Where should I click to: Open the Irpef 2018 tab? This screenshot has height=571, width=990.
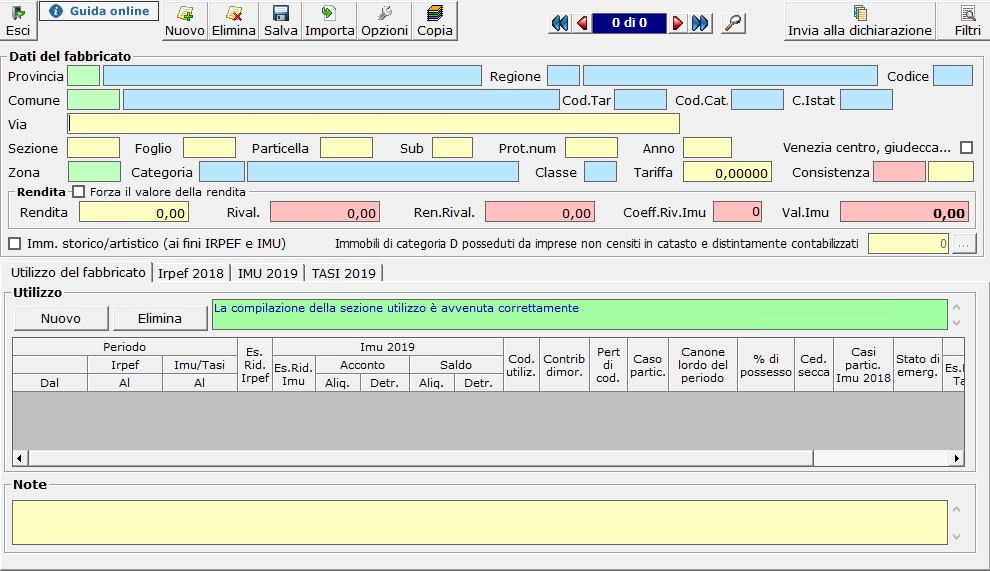tap(191, 273)
